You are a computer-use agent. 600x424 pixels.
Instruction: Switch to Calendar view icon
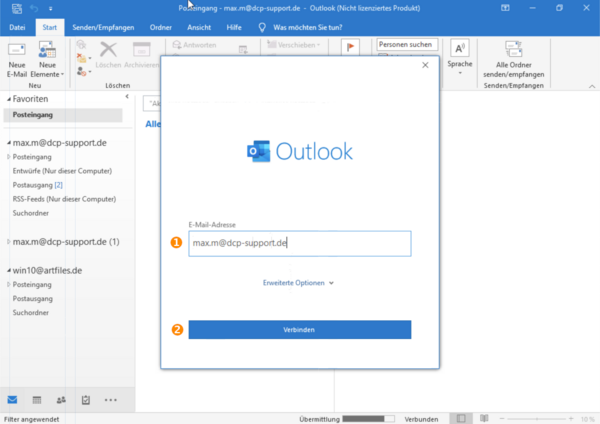click(x=37, y=400)
